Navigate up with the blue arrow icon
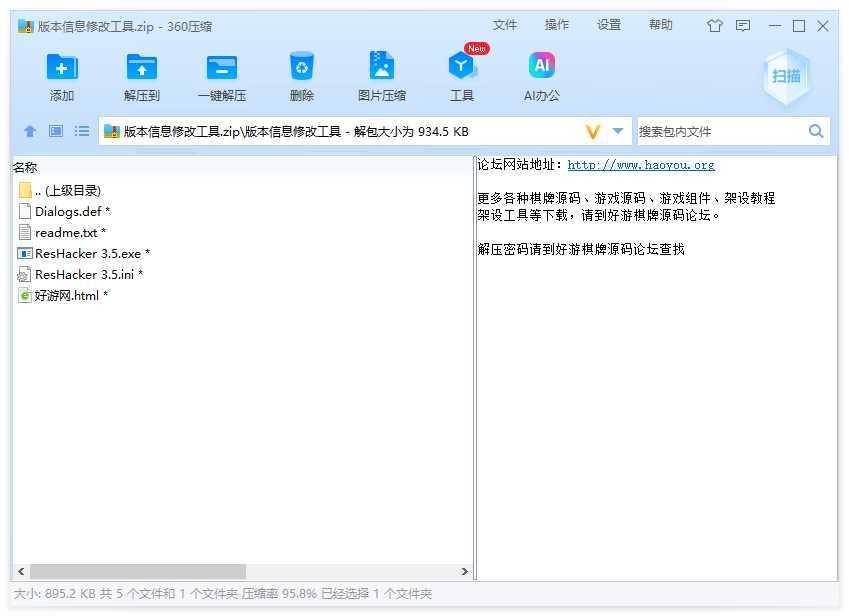Viewport: 849px width, 616px height. 30,131
